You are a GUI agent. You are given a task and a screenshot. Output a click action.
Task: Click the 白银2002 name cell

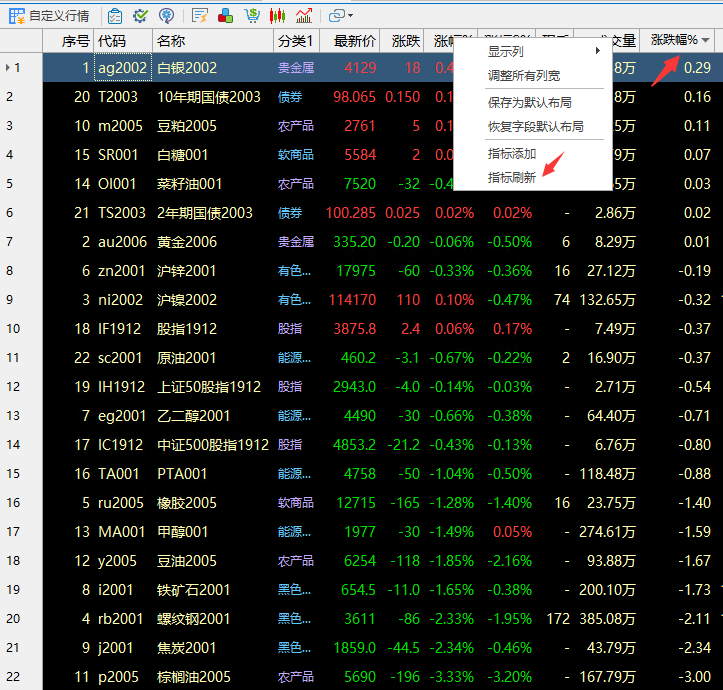point(187,68)
